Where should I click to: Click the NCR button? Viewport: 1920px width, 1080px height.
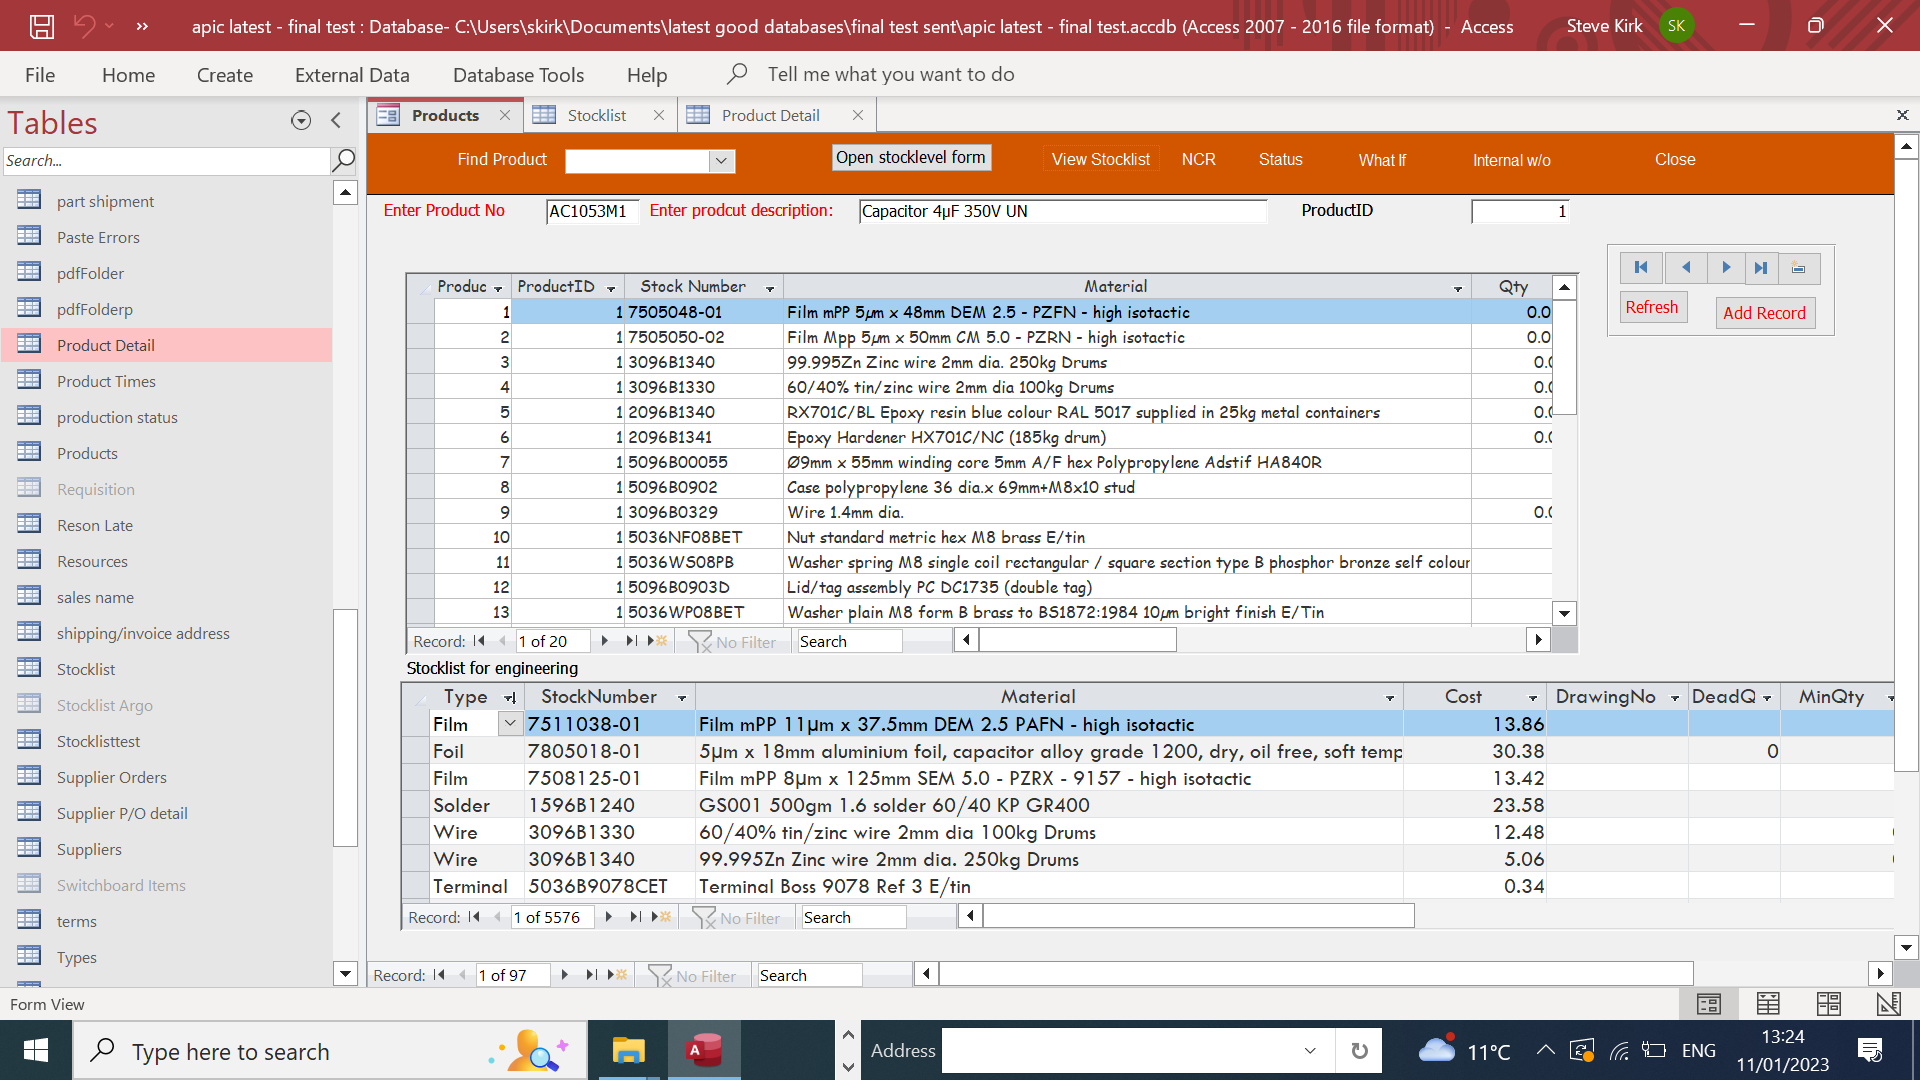point(1198,159)
